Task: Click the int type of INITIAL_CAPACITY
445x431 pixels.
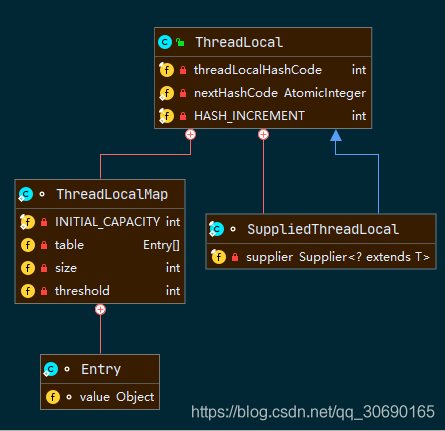Action: [173, 222]
